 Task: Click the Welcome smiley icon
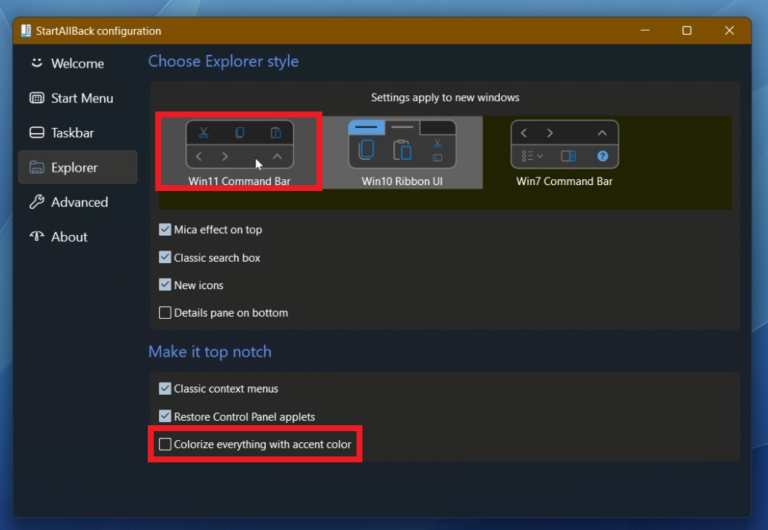(x=37, y=63)
